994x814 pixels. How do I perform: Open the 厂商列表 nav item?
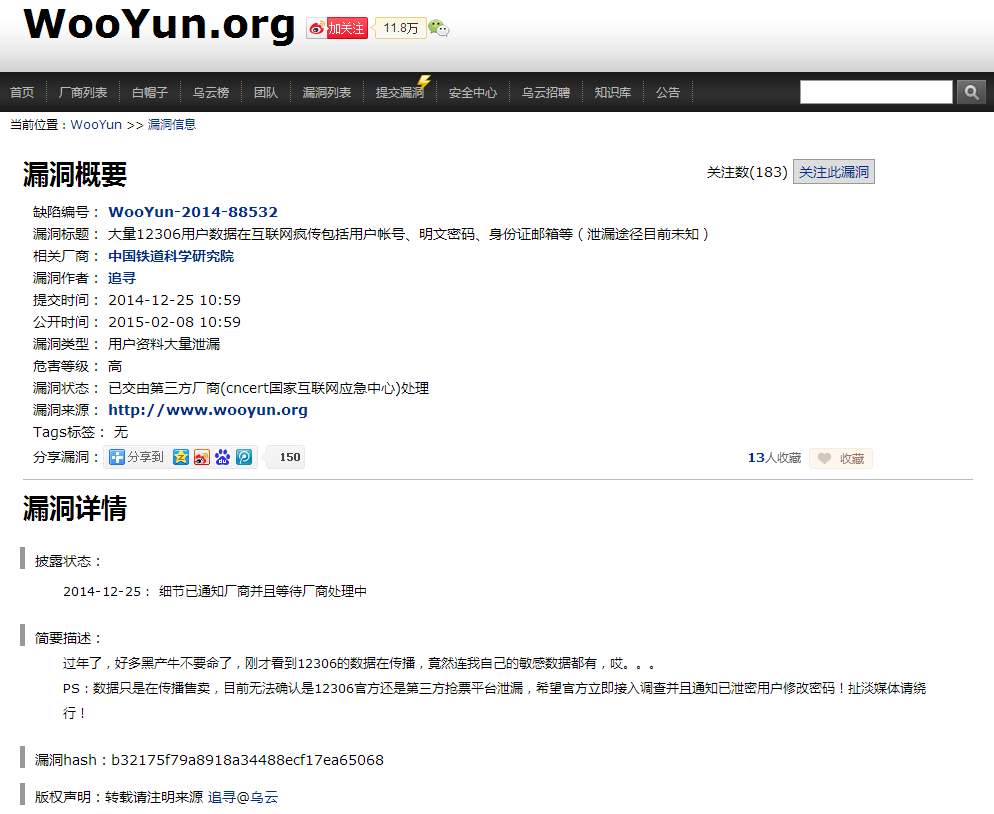[x=83, y=93]
